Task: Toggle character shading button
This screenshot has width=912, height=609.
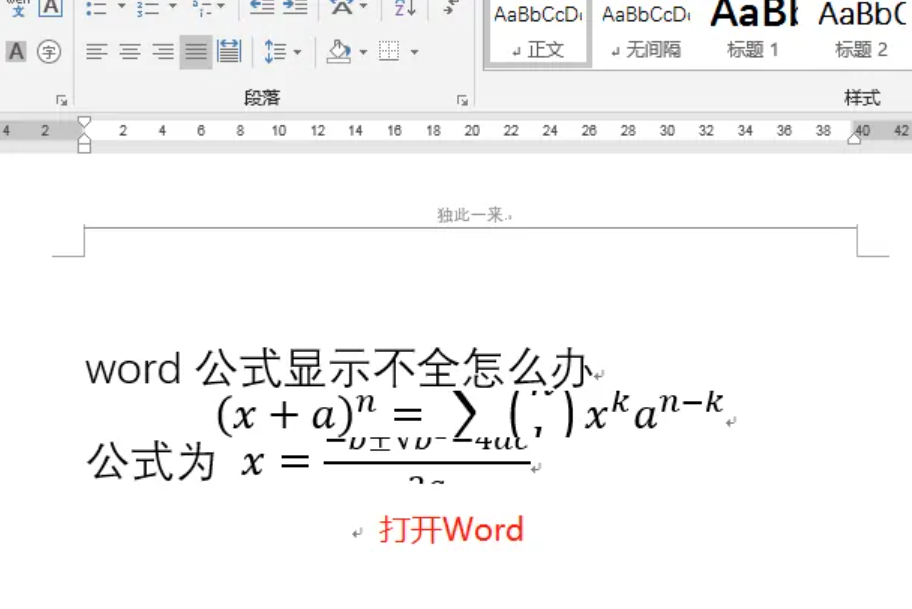Action: click(16, 52)
